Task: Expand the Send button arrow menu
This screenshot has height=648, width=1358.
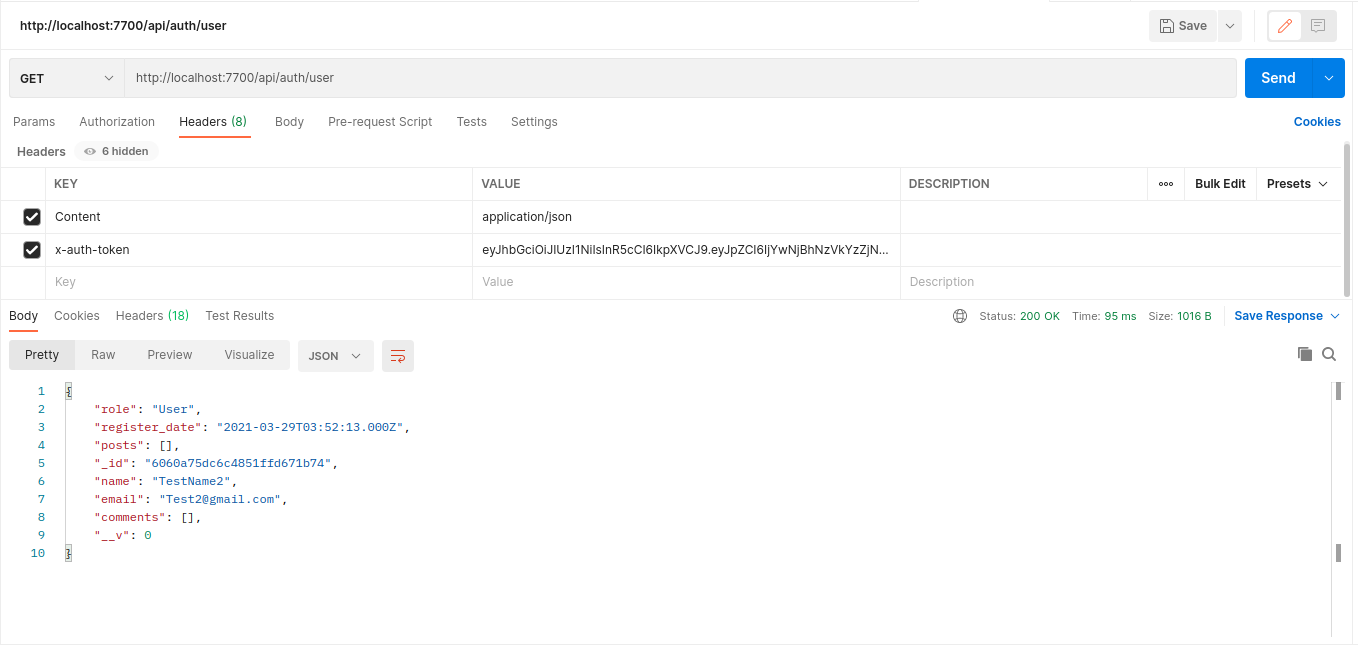Action: coord(1329,78)
